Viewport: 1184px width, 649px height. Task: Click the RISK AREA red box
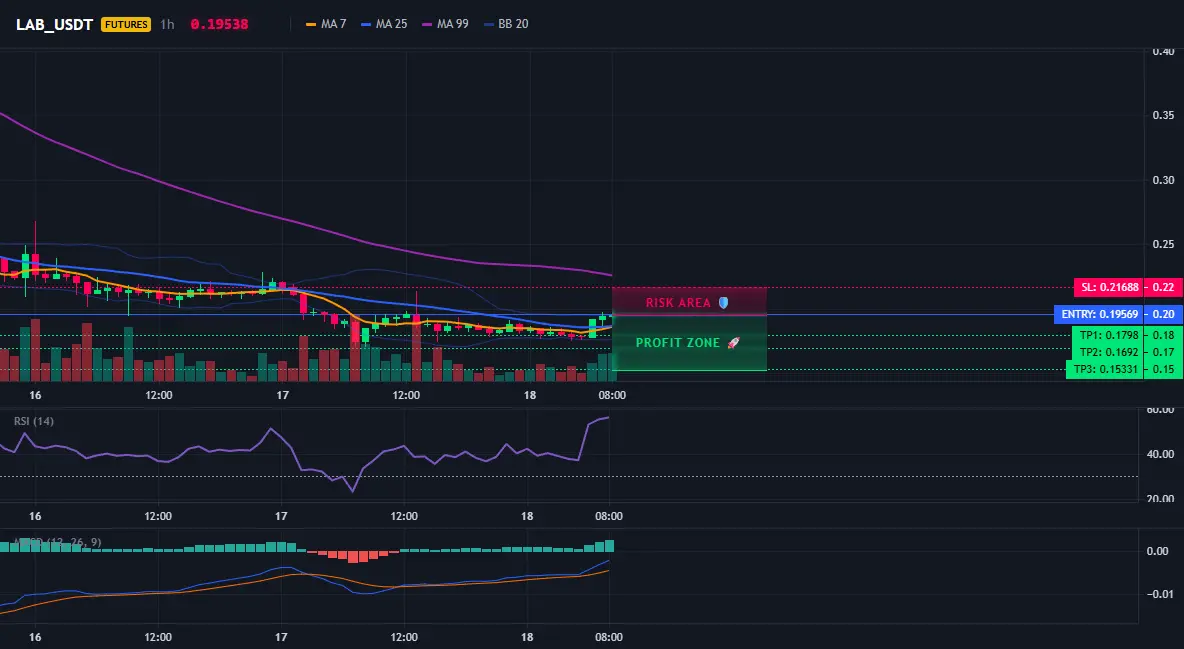pyautogui.click(x=689, y=301)
